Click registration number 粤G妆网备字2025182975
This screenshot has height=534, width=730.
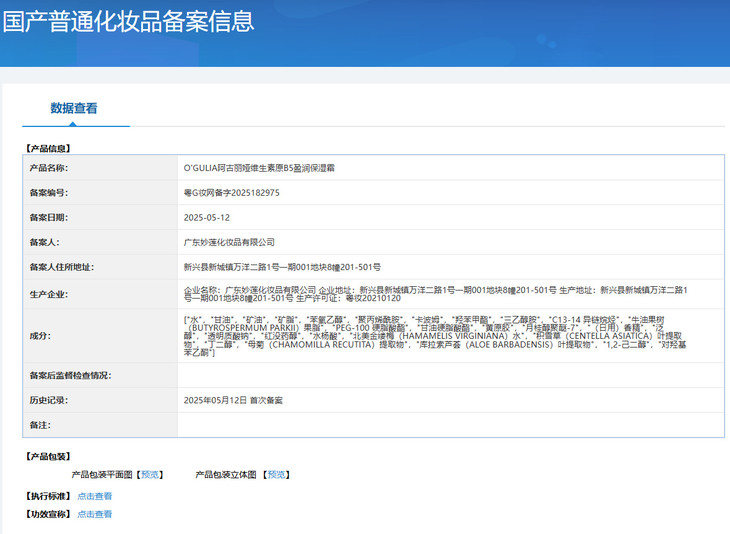(232, 193)
